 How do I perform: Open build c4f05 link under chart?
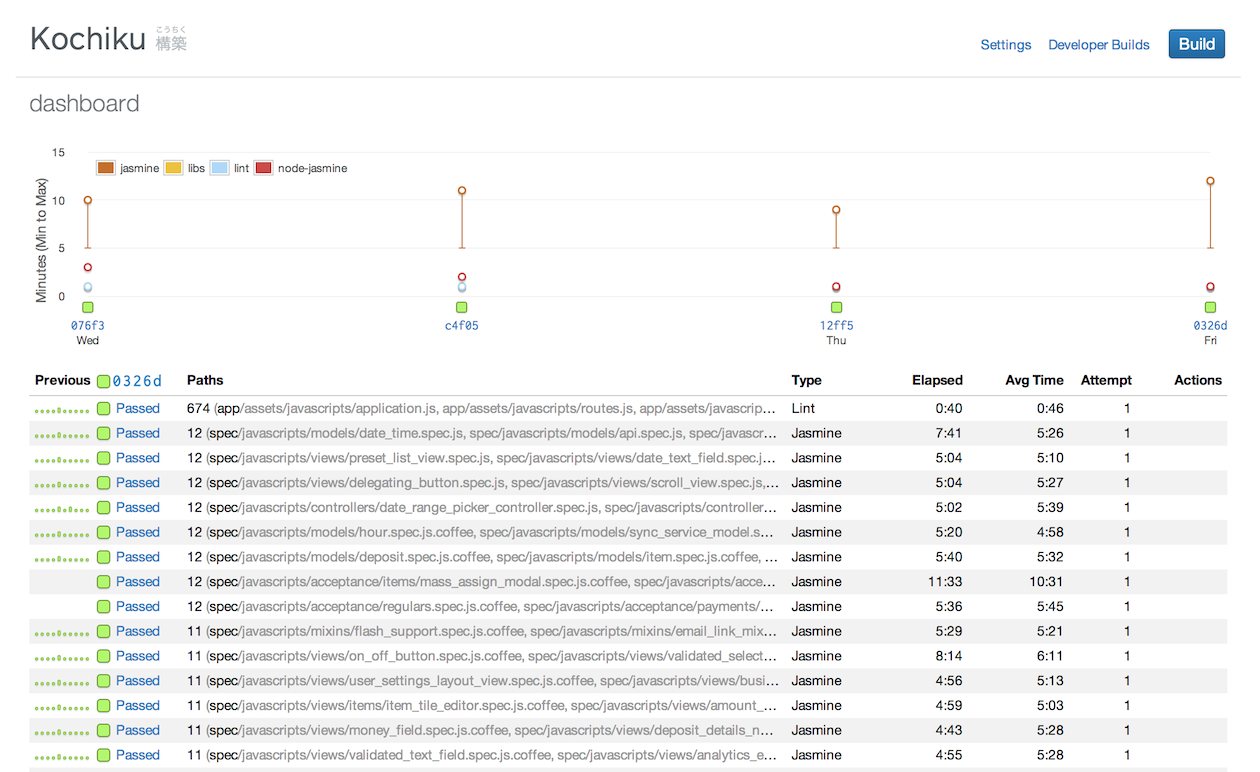coord(462,325)
